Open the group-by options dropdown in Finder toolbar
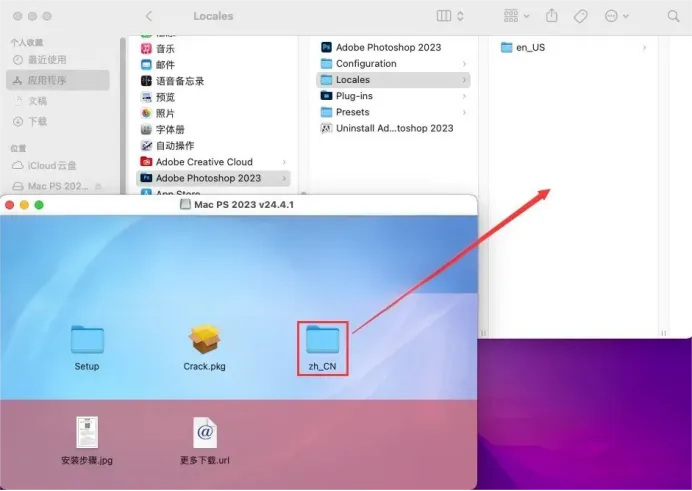The width and height of the screenshot is (692, 491). pos(516,16)
